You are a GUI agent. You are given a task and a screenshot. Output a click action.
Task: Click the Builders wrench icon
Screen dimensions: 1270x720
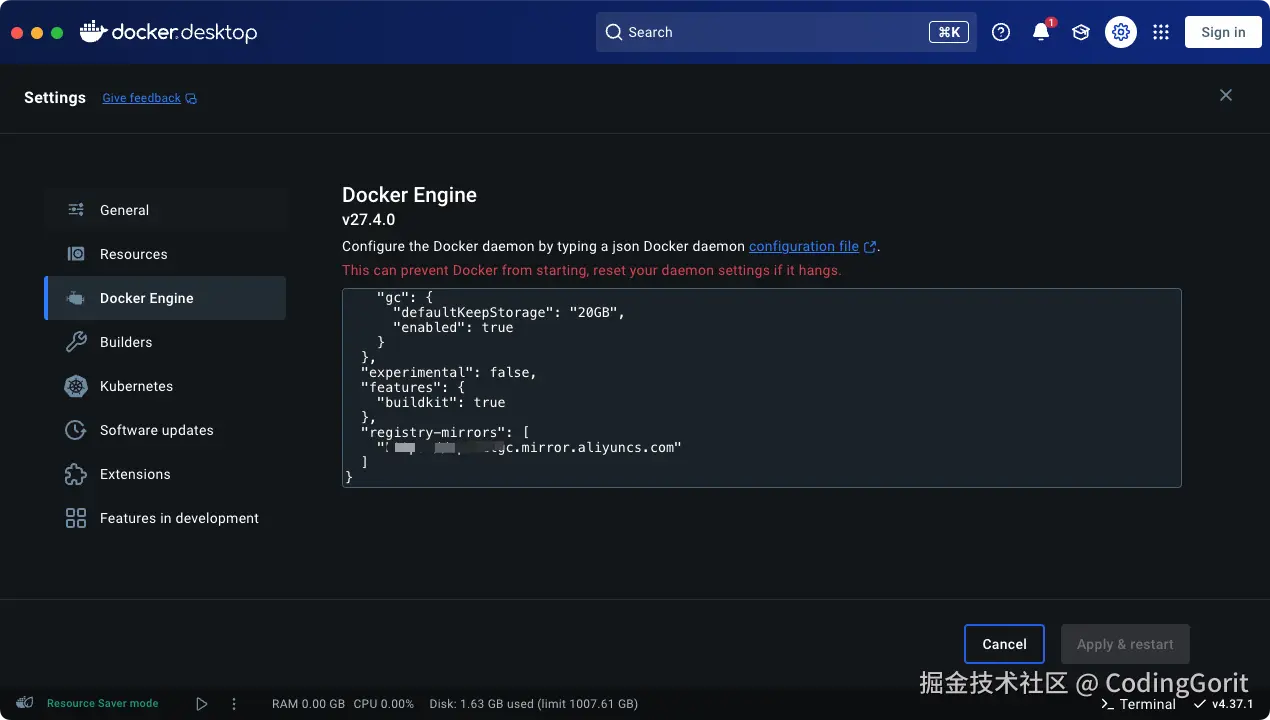click(76, 342)
